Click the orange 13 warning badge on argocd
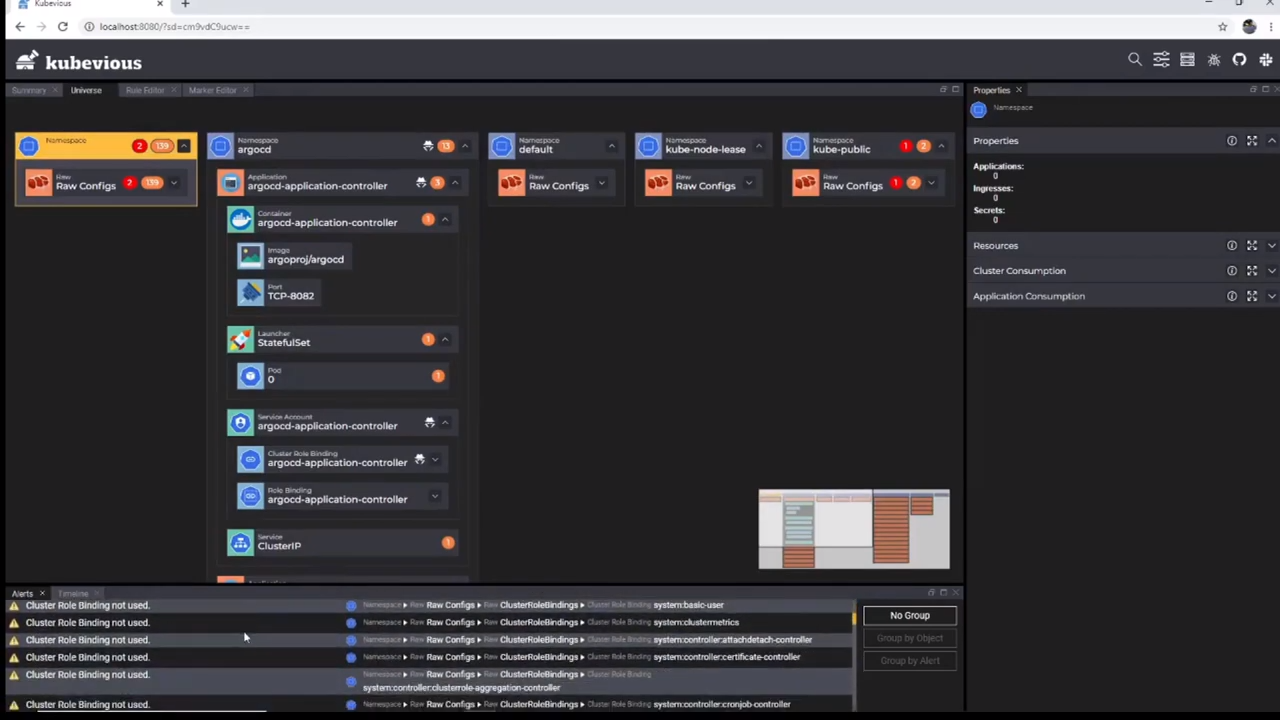Image resolution: width=1280 pixels, height=720 pixels. pos(446,147)
